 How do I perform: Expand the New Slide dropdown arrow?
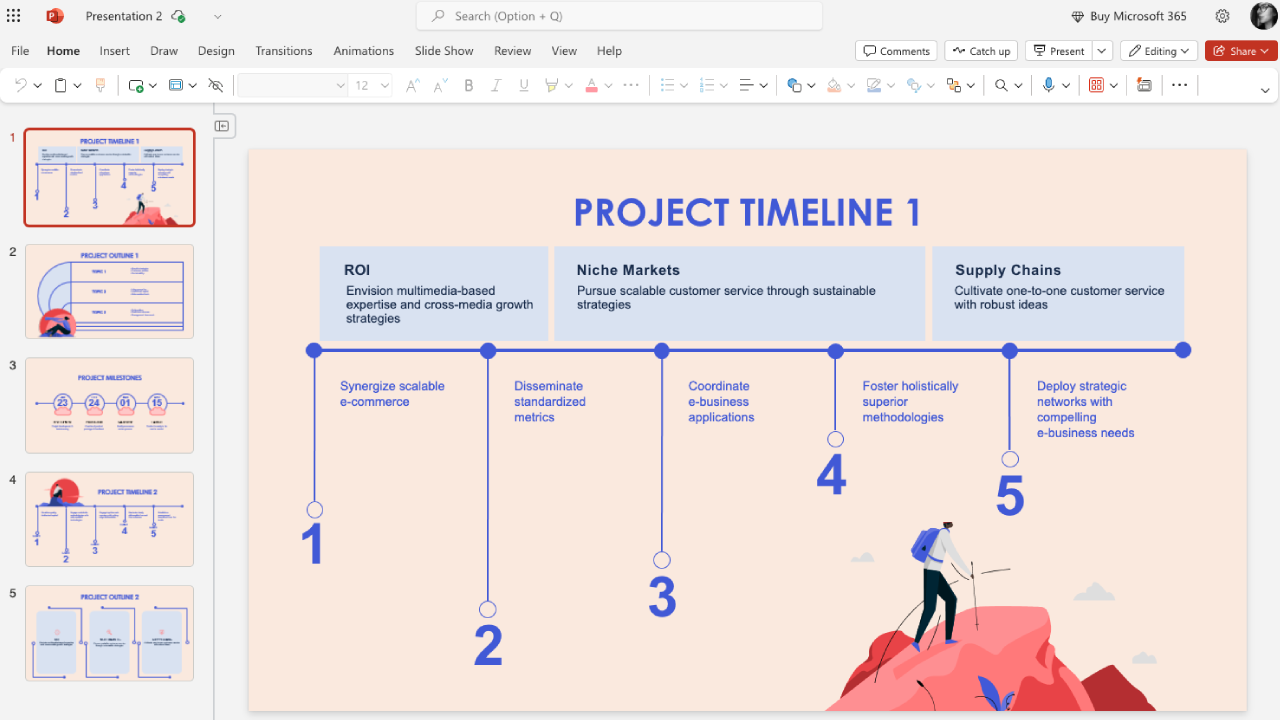[153, 86]
